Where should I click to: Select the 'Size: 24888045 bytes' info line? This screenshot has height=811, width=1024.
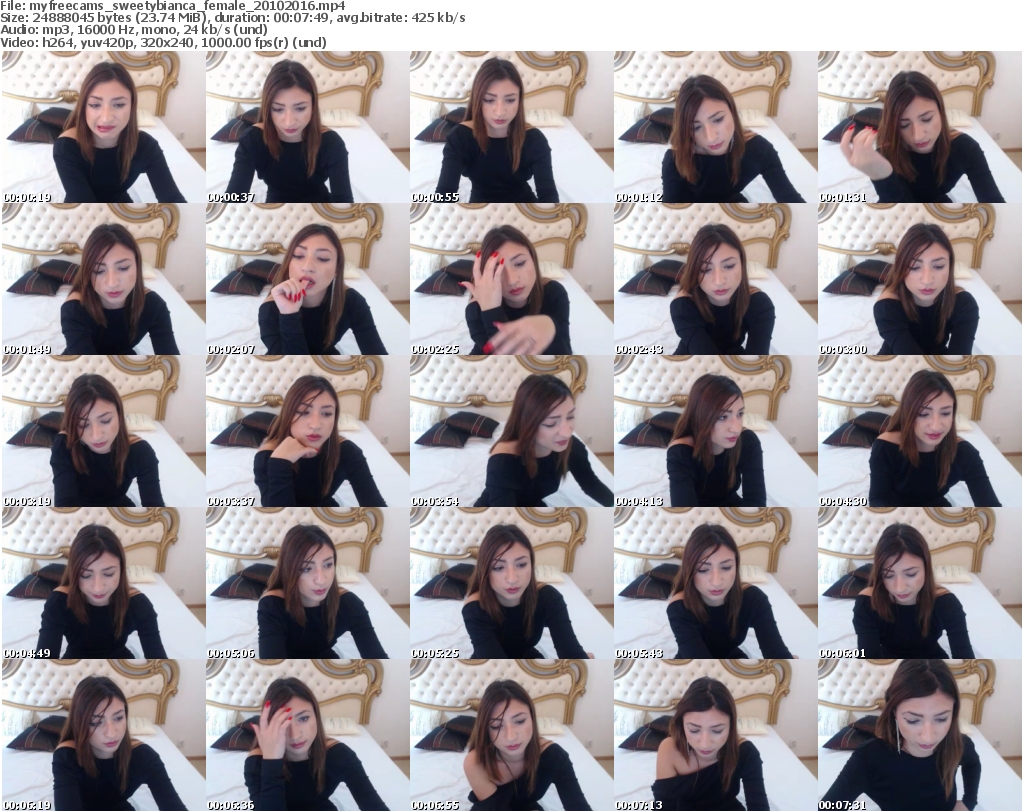[232, 18]
